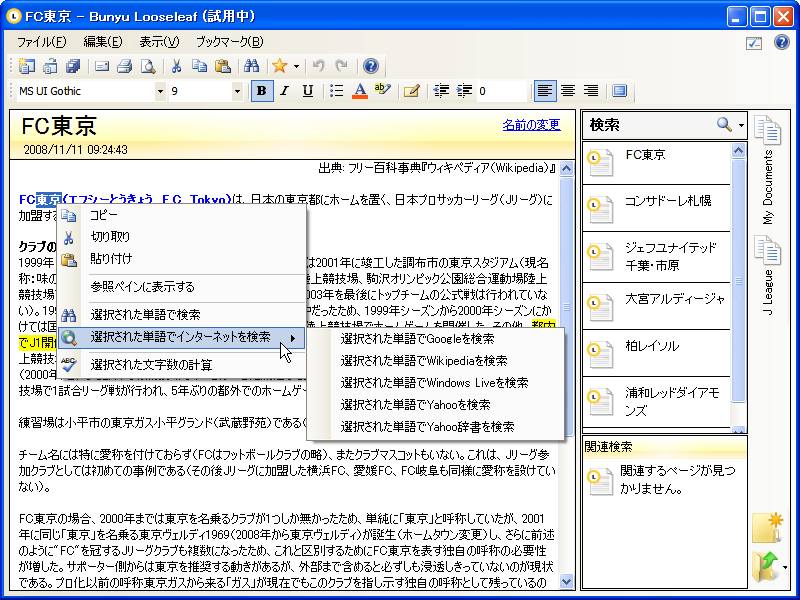Select 選択された単語でYahoo辞書を検索

(436, 427)
